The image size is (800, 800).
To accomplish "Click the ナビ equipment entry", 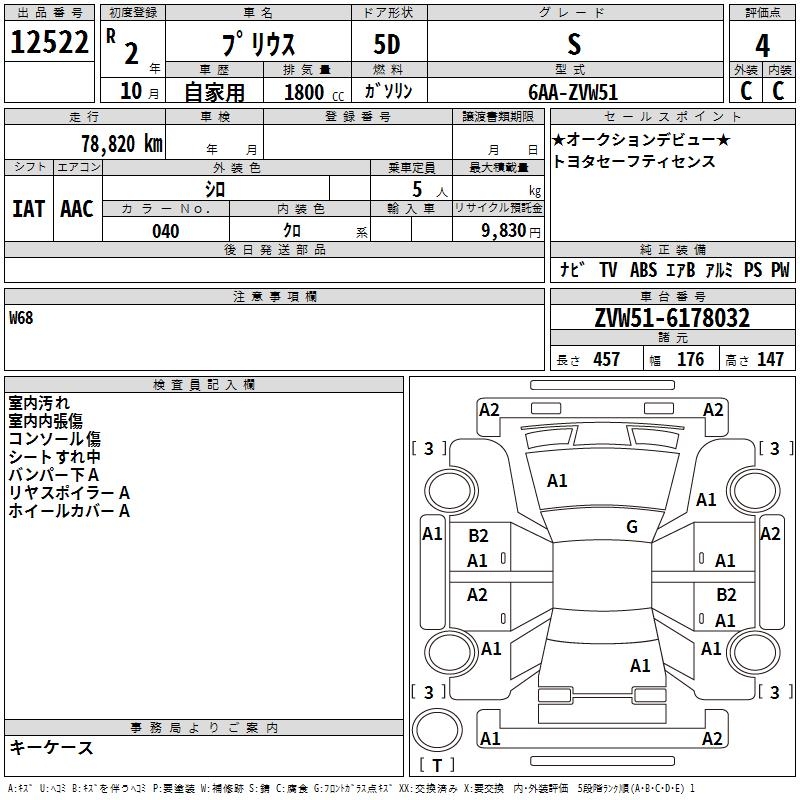I will (572, 269).
